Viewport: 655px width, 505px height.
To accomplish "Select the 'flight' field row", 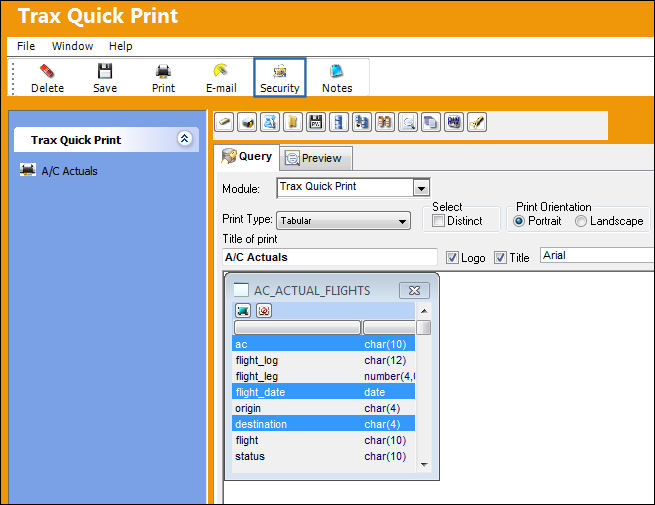I will pos(324,440).
